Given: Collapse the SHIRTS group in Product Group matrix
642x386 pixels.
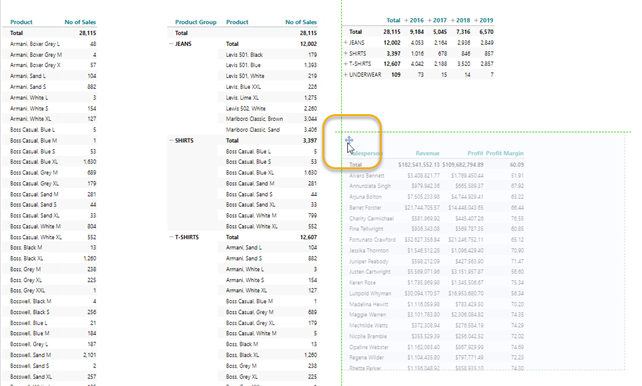Looking at the screenshot, I should click(x=171, y=140).
